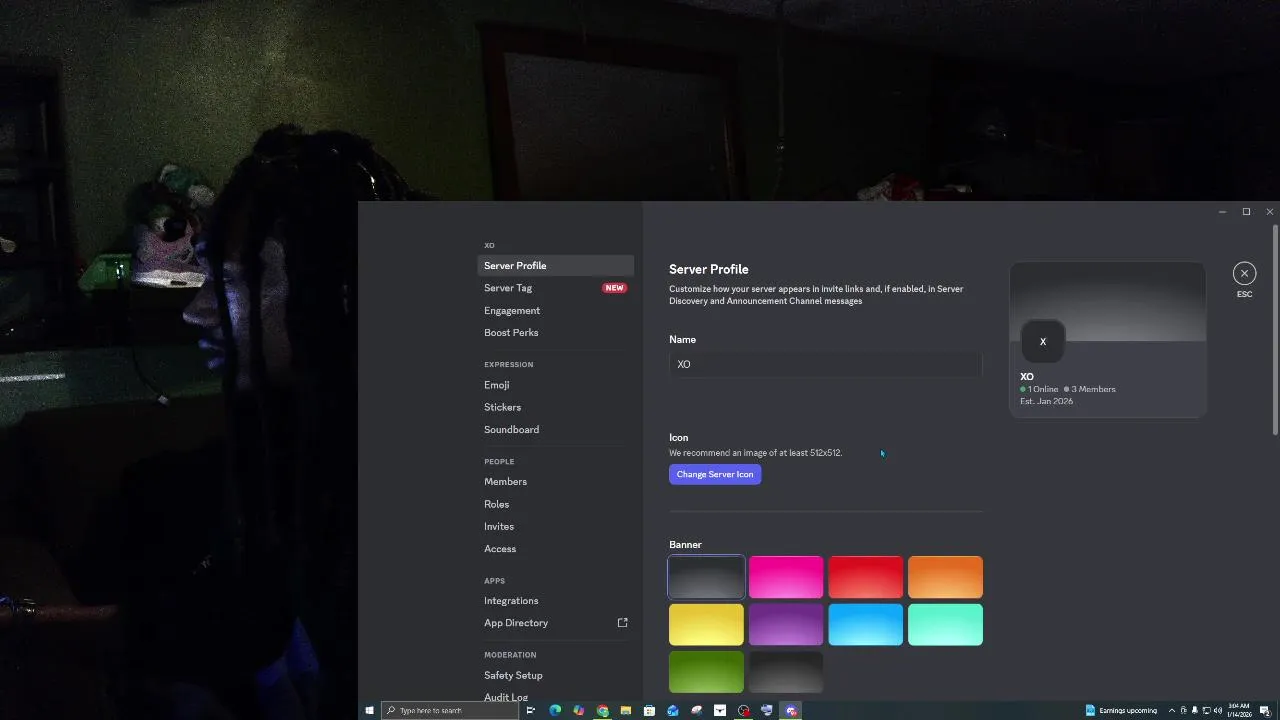Click the settings page scrollbar

[x=1275, y=330]
